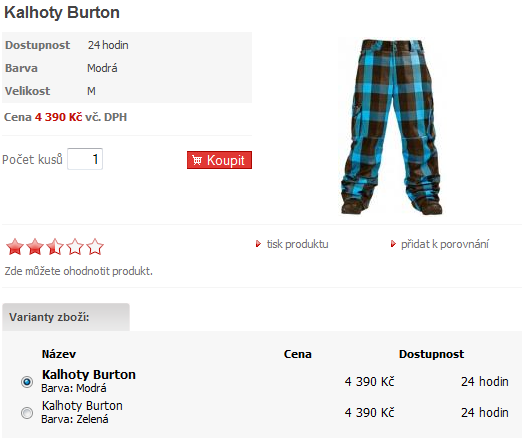Open the Varianty zboží tab
Screen dimensions: 524x440
66,317
